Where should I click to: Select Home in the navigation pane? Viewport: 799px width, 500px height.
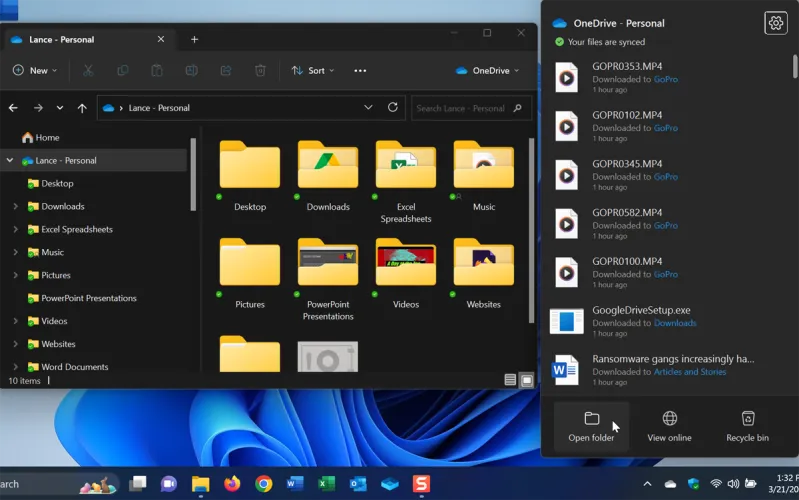[47, 138]
